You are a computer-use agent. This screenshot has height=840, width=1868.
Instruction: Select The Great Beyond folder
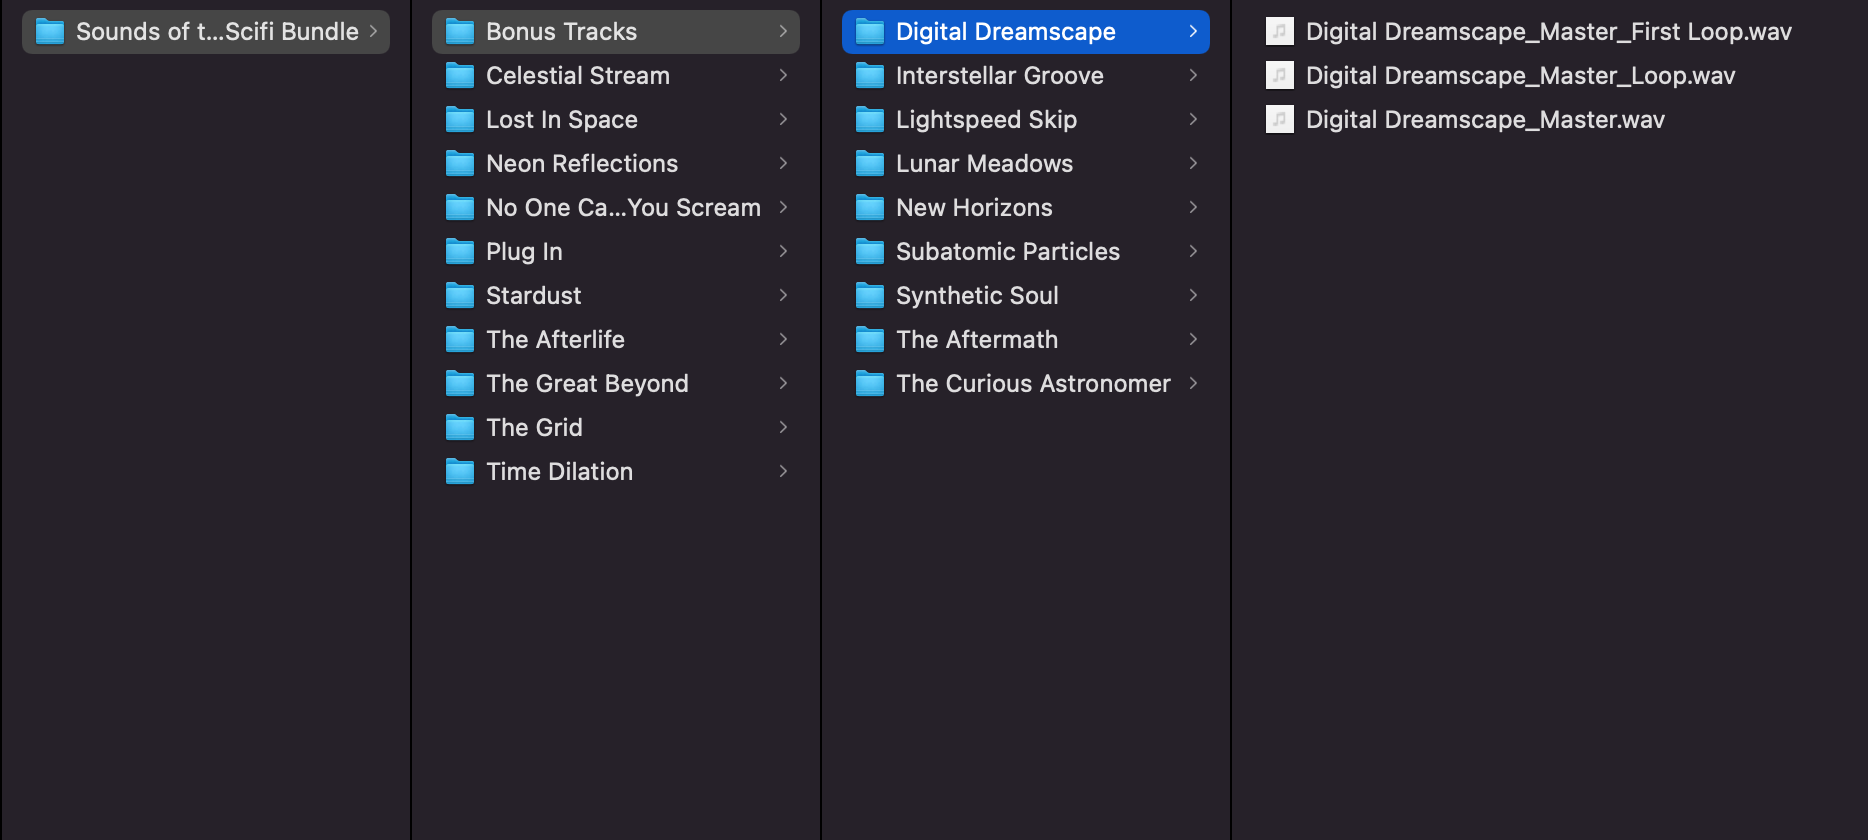(587, 384)
